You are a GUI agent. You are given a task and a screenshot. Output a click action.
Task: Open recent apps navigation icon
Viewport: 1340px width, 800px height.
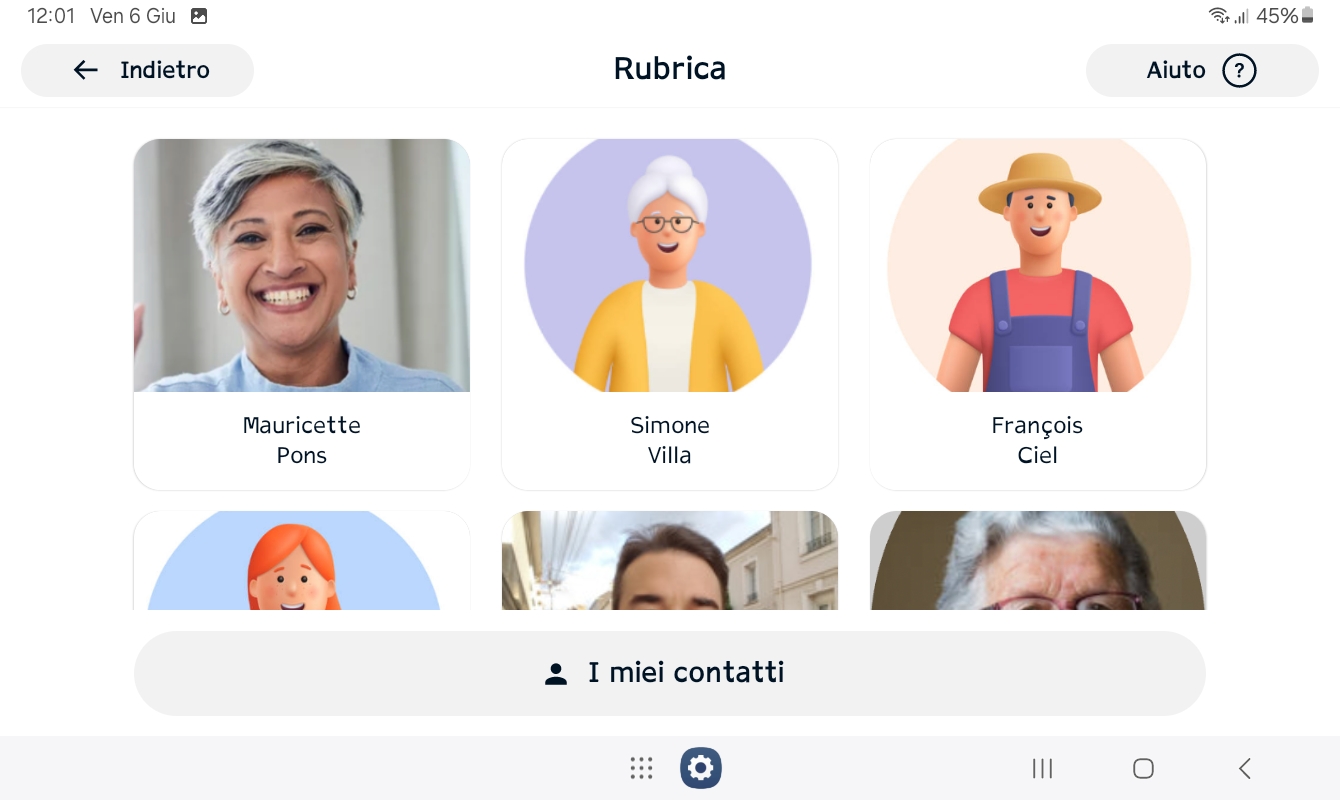click(1043, 768)
